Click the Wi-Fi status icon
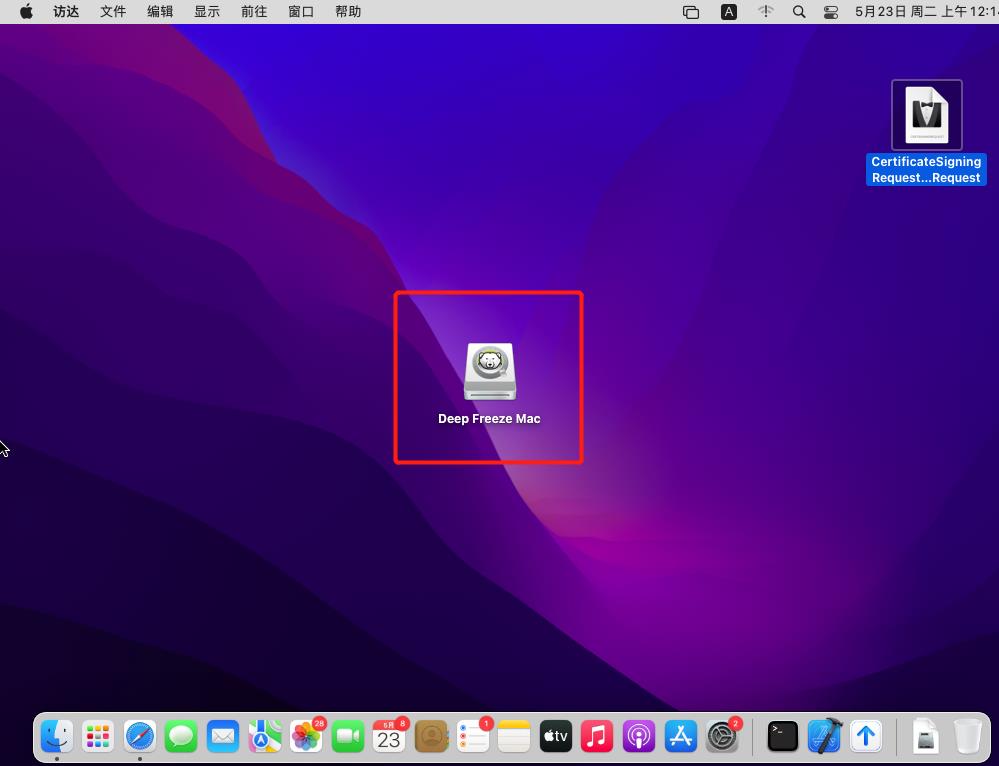Image resolution: width=999 pixels, height=766 pixels. (x=766, y=12)
